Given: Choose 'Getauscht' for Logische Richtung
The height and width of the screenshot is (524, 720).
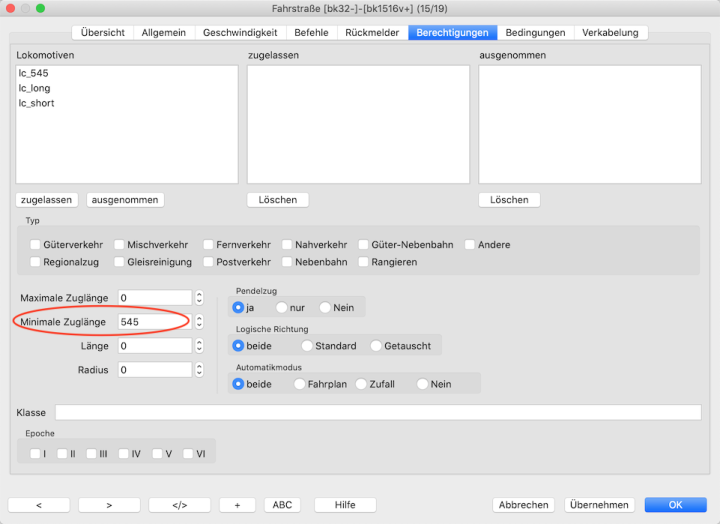Looking at the screenshot, I should 376,346.
